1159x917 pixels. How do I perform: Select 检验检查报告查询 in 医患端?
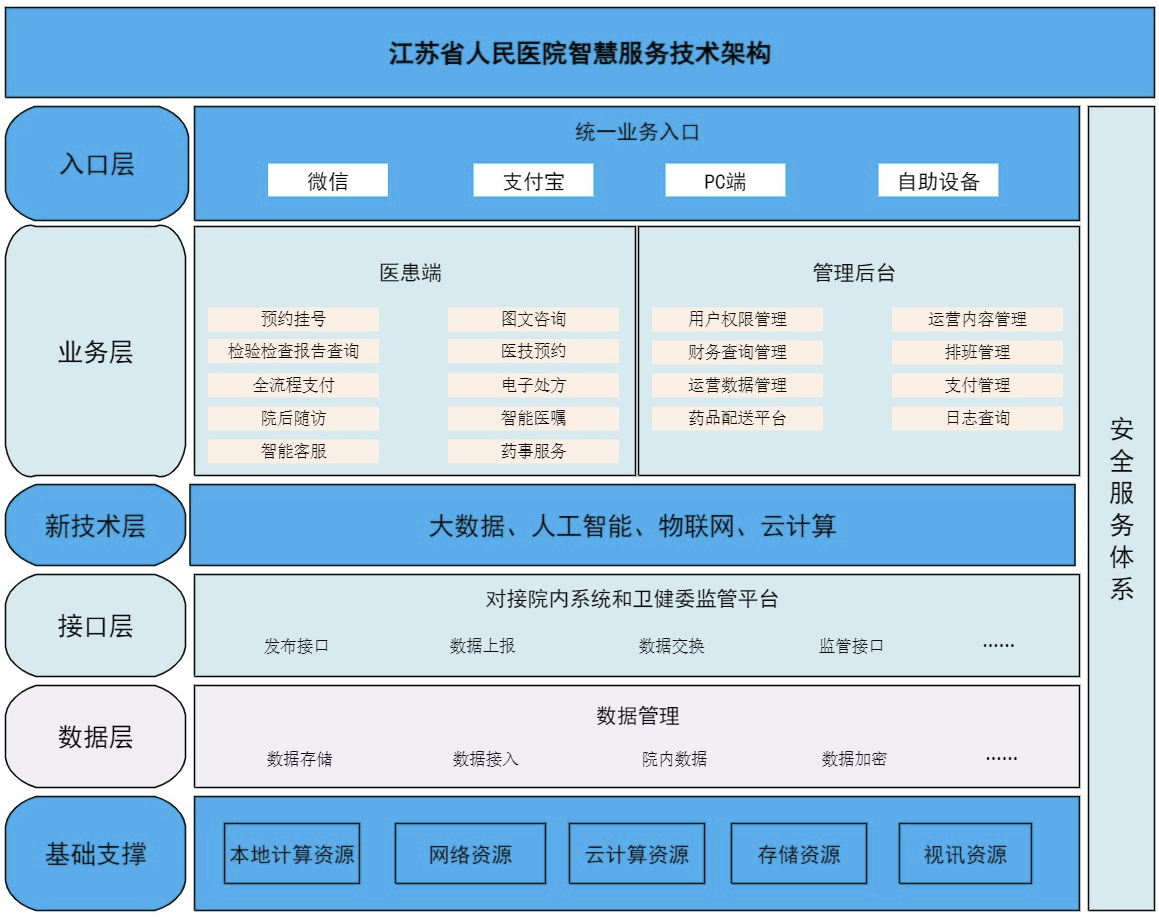pyautogui.click(x=293, y=352)
